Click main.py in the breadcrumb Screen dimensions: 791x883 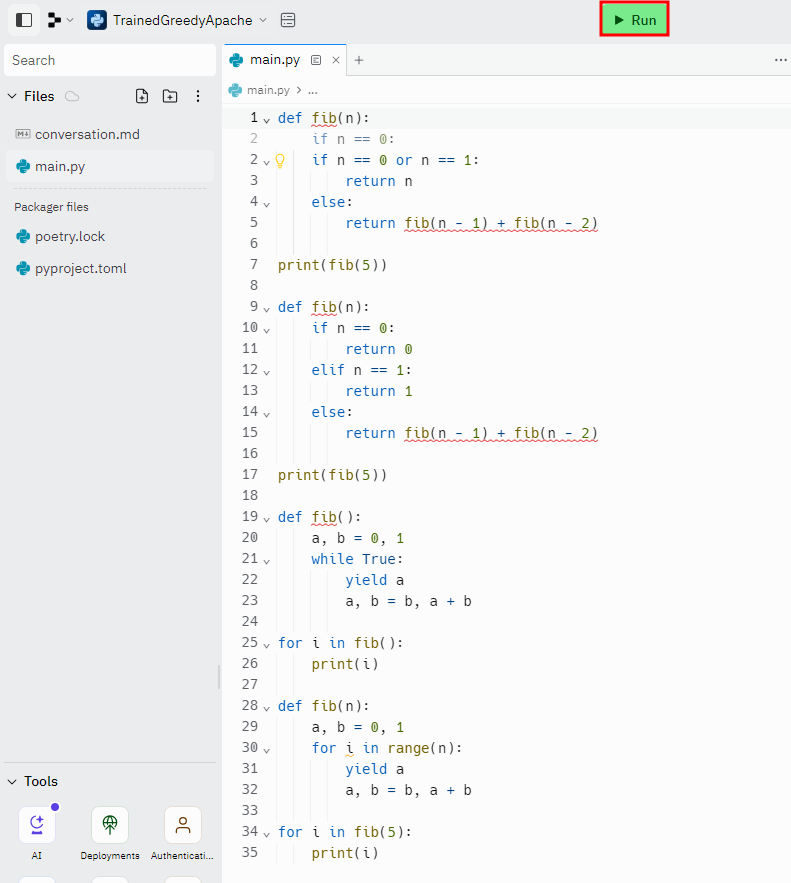coord(268,90)
